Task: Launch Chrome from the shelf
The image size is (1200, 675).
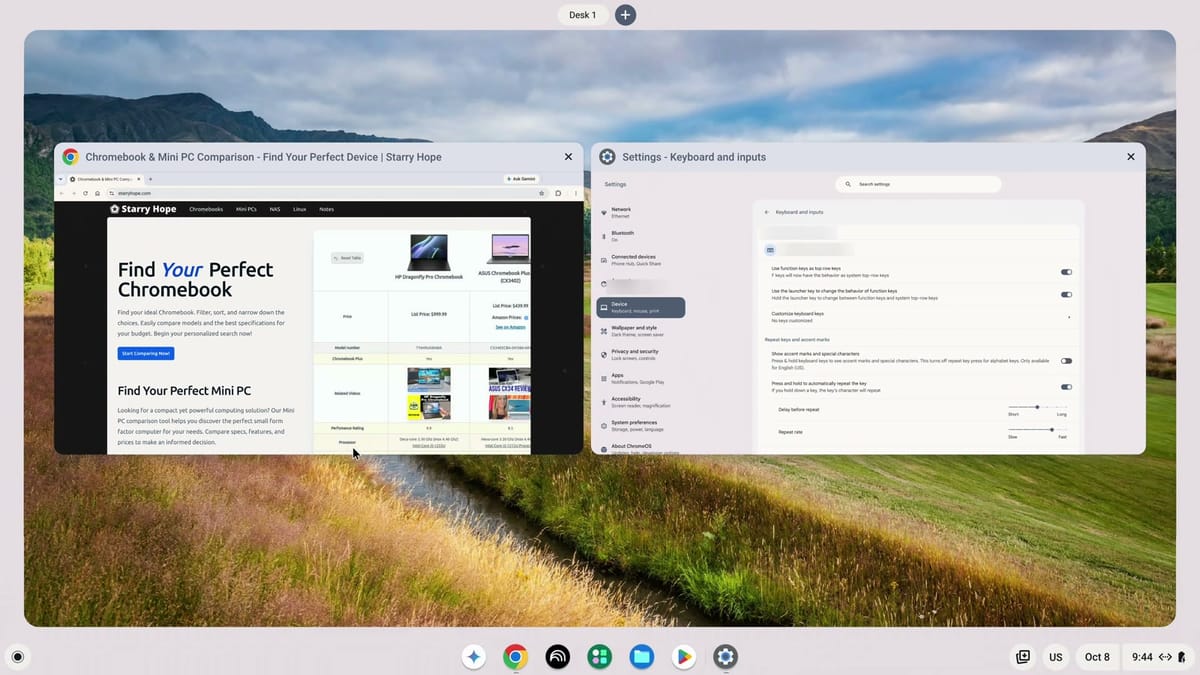Action: point(516,657)
